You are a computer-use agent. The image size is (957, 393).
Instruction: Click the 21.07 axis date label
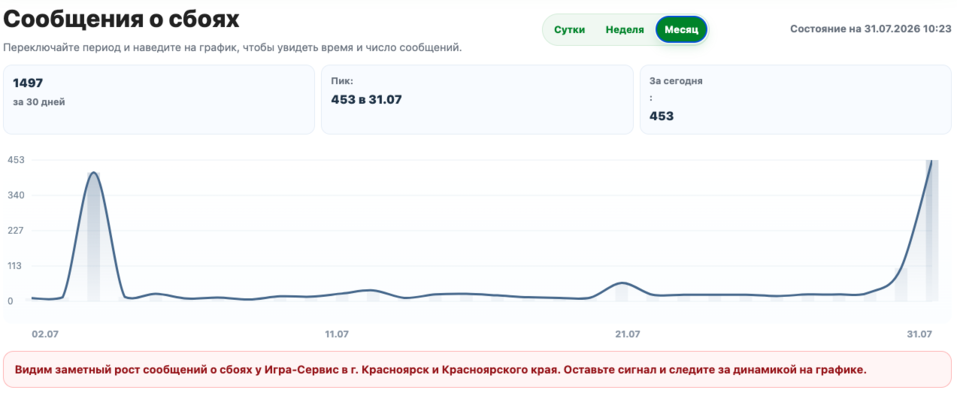tap(627, 334)
